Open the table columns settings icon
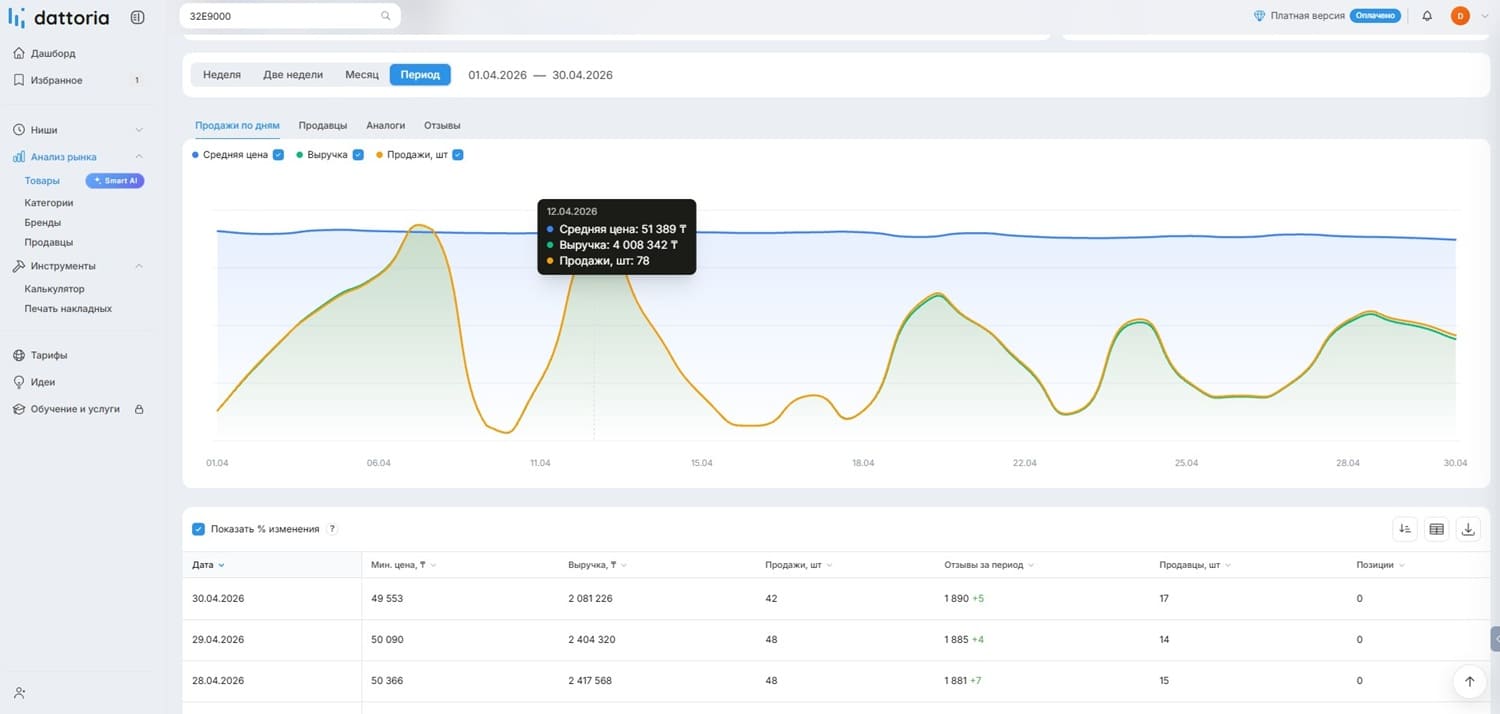1500x714 pixels. [1437, 529]
